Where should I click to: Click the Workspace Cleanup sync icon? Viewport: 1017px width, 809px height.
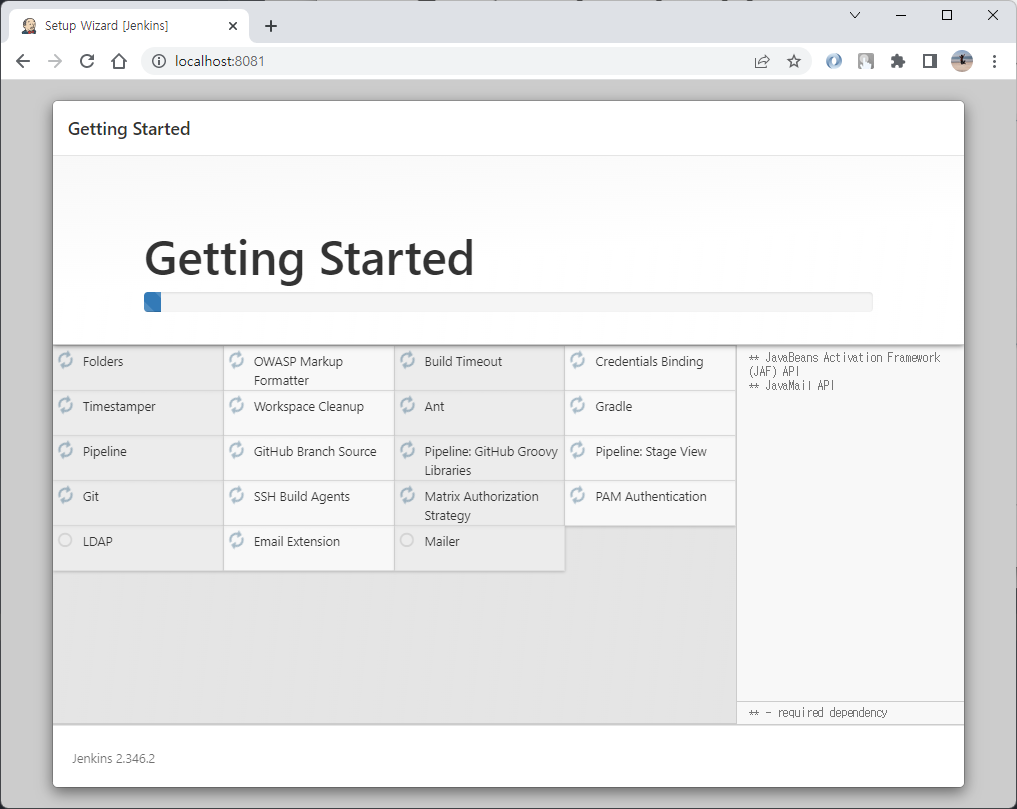tap(237, 405)
